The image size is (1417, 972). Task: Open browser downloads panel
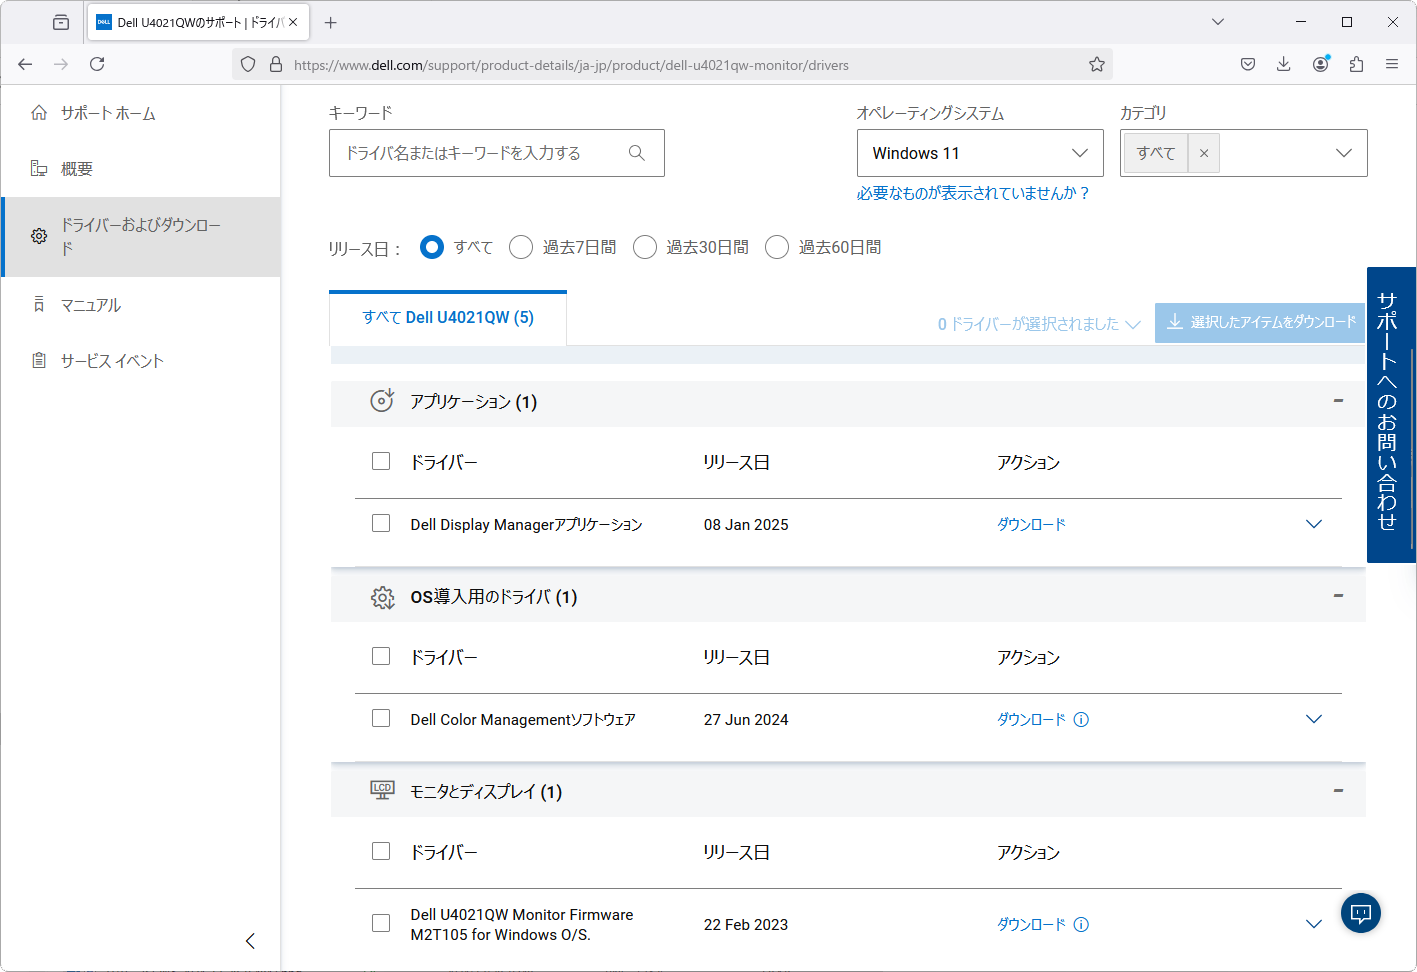tap(1284, 64)
